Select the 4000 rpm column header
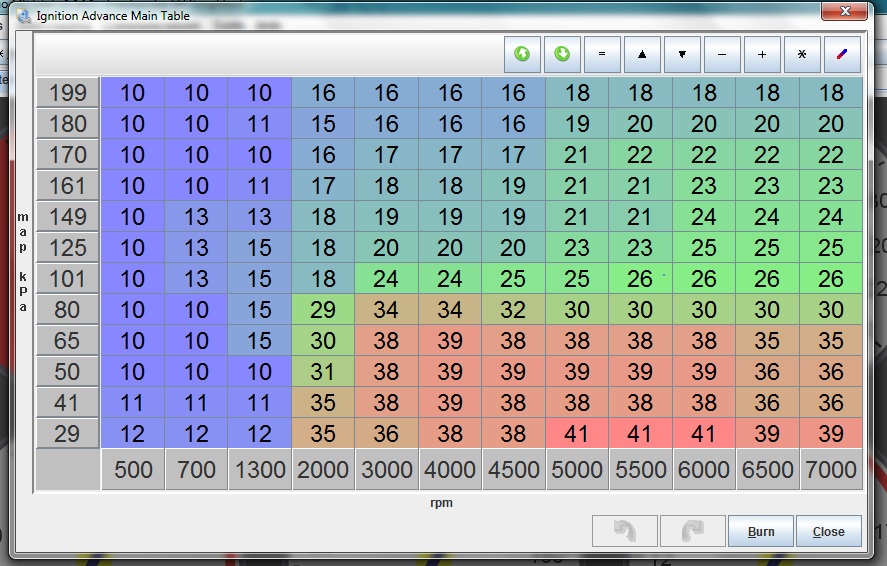 point(450,469)
